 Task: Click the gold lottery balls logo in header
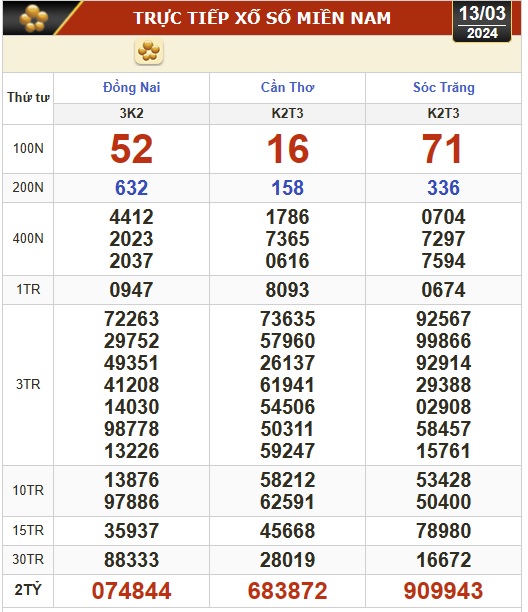tap(34, 18)
